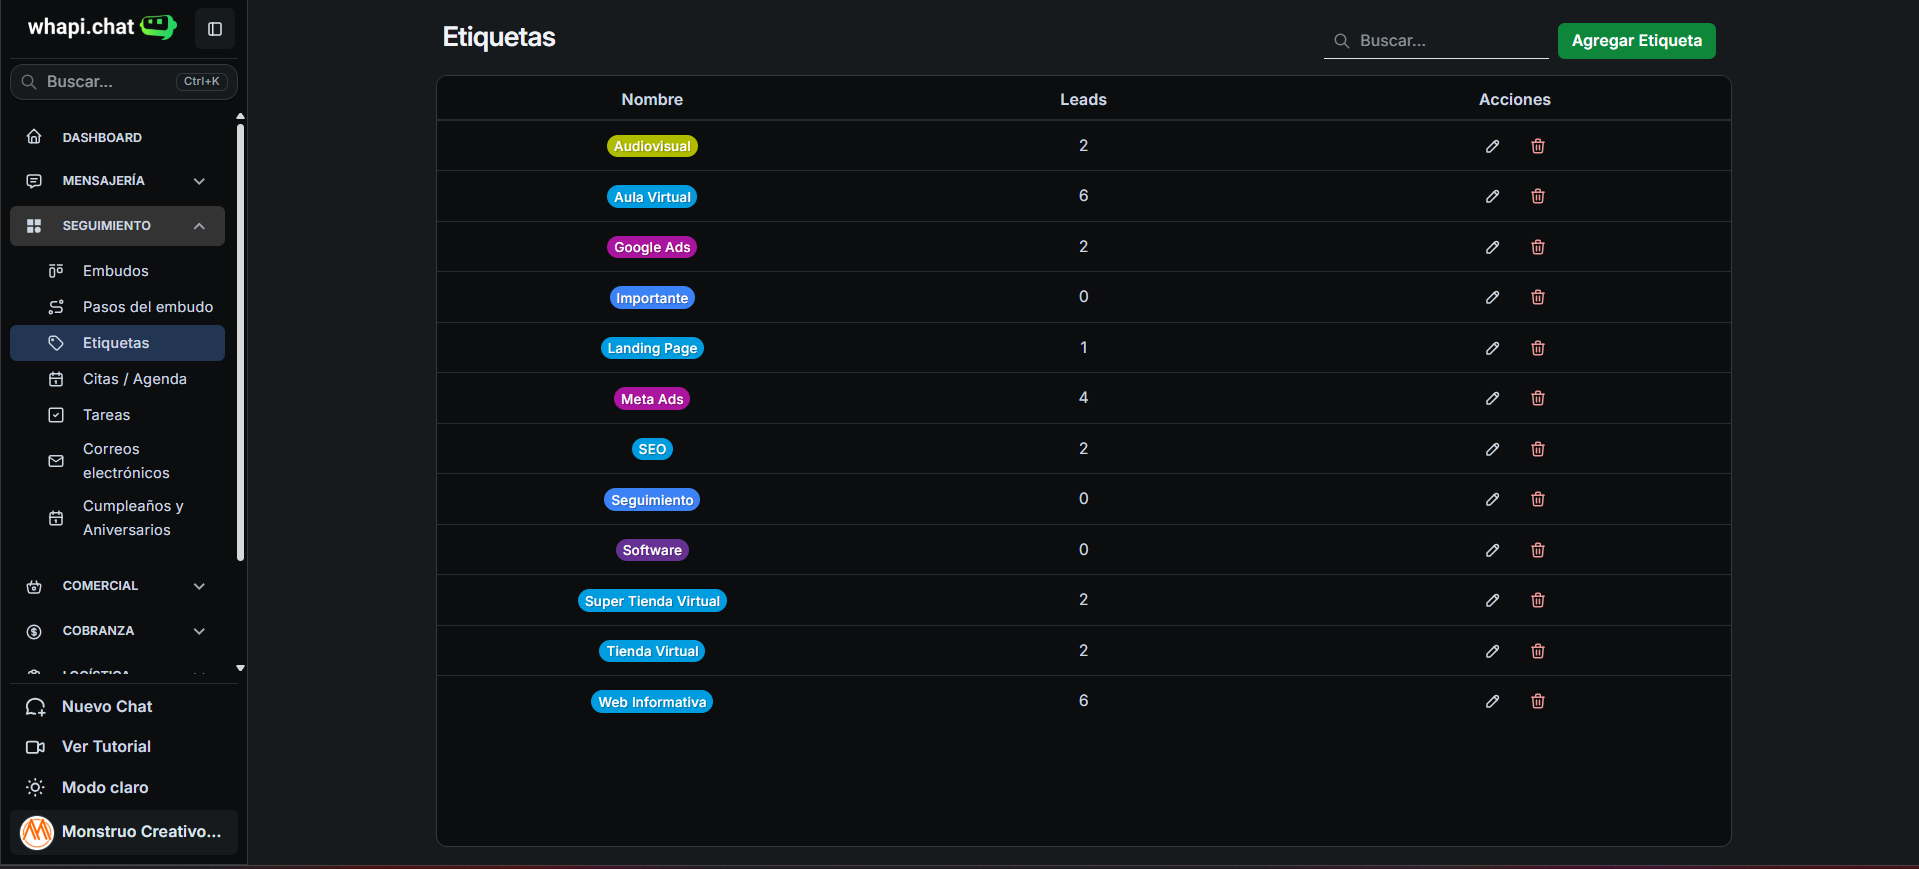Edit the Seguimiento tag
The height and width of the screenshot is (869, 1919).
1492,499
